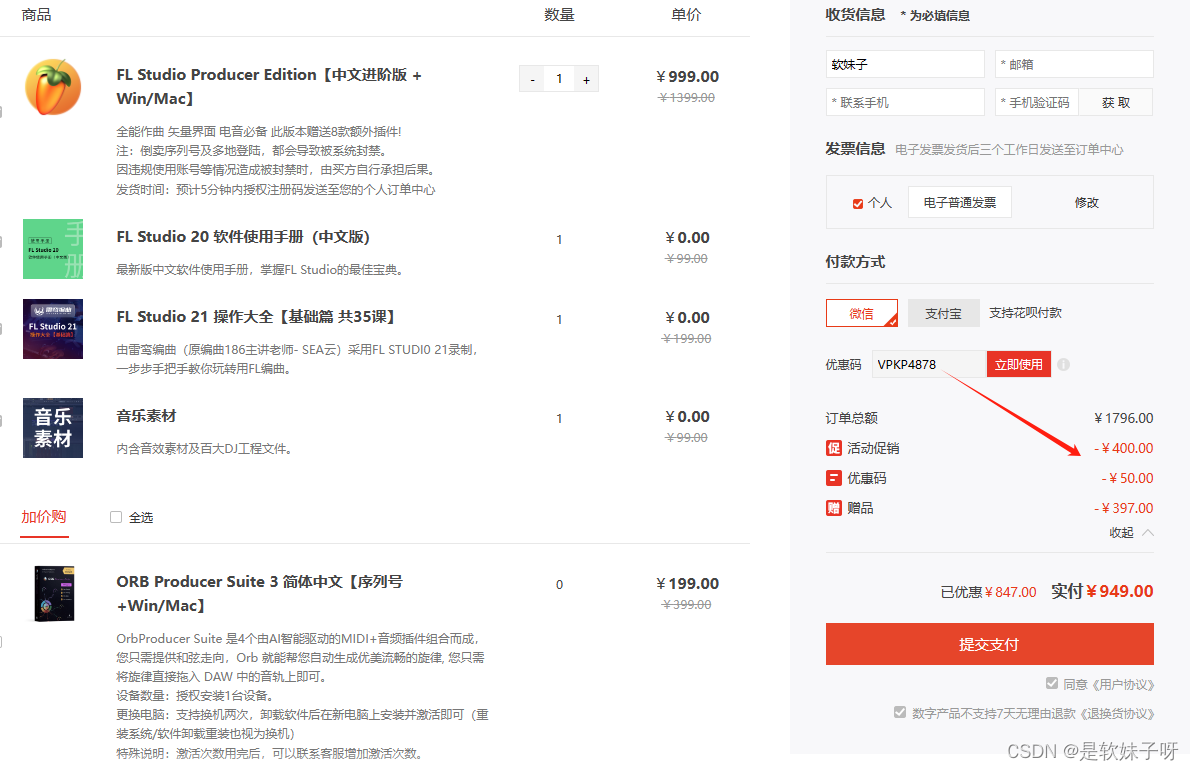This screenshot has width=1194, height=771.
Task: Click the 订单总额 ¥1796.00 amount
Action: 1123,418
